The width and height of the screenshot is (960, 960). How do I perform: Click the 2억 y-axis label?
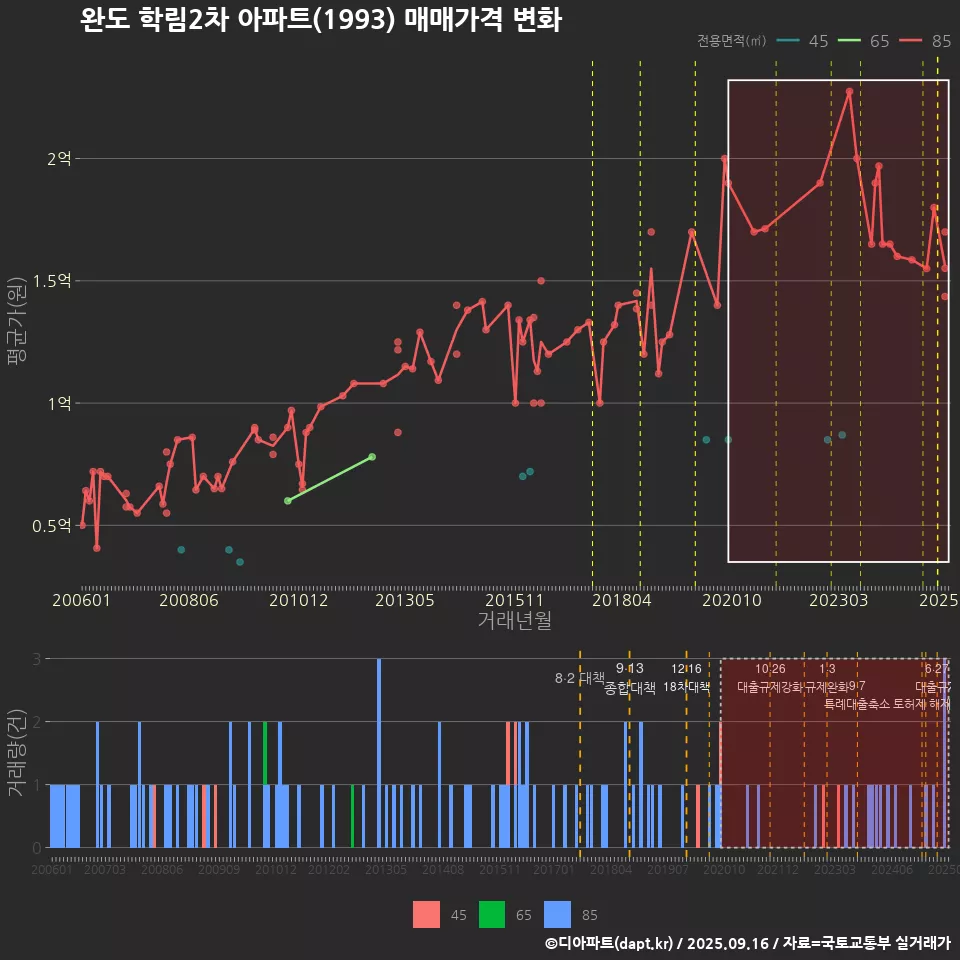(59, 159)
